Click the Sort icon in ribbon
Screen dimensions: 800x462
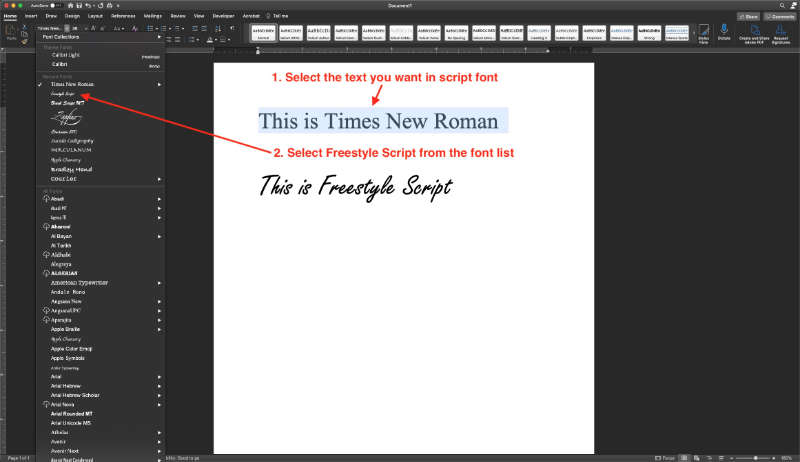click(218, 29)
